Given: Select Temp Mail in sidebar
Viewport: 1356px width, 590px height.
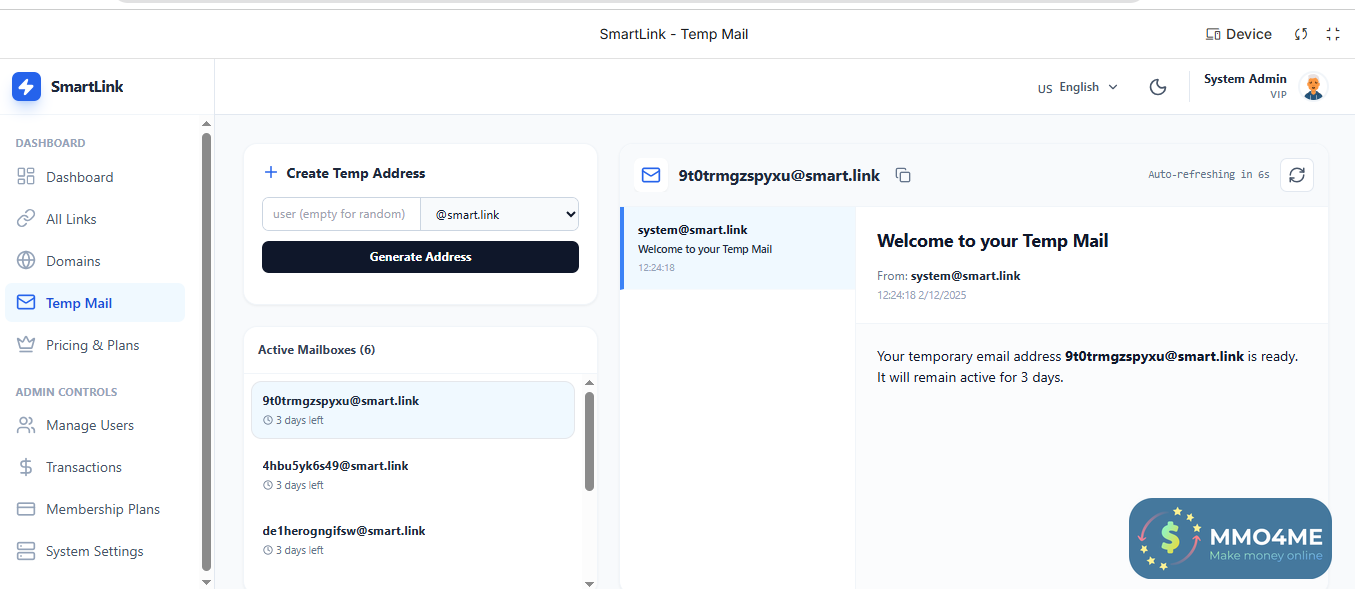Looking at the screenshot, I should 95,303.
